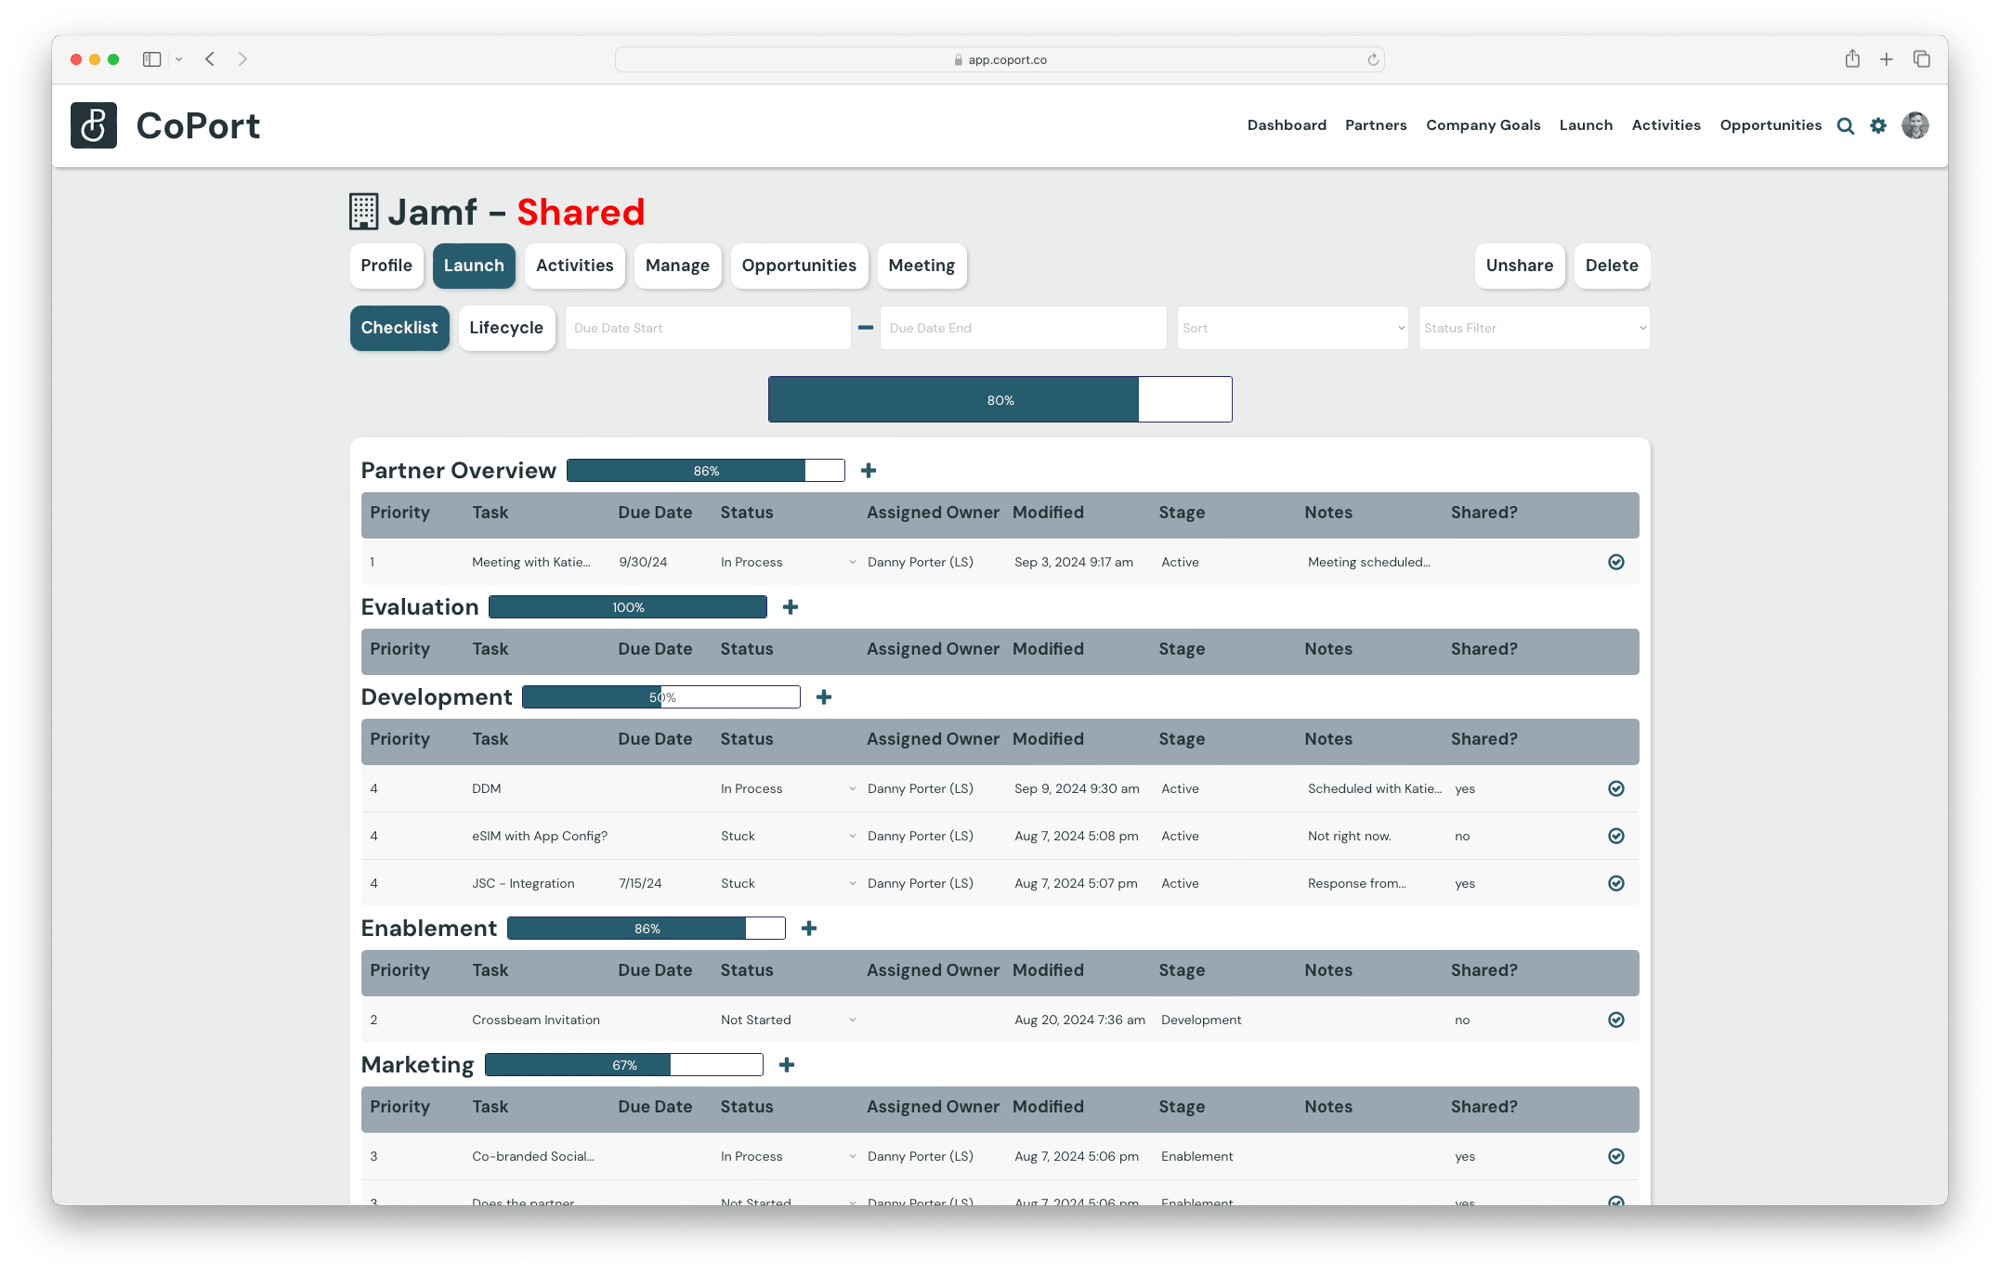Add a task to Partner Overview section
Image resolution: width=2000 pixels, height=1274 pixels.
pos(868,470)
